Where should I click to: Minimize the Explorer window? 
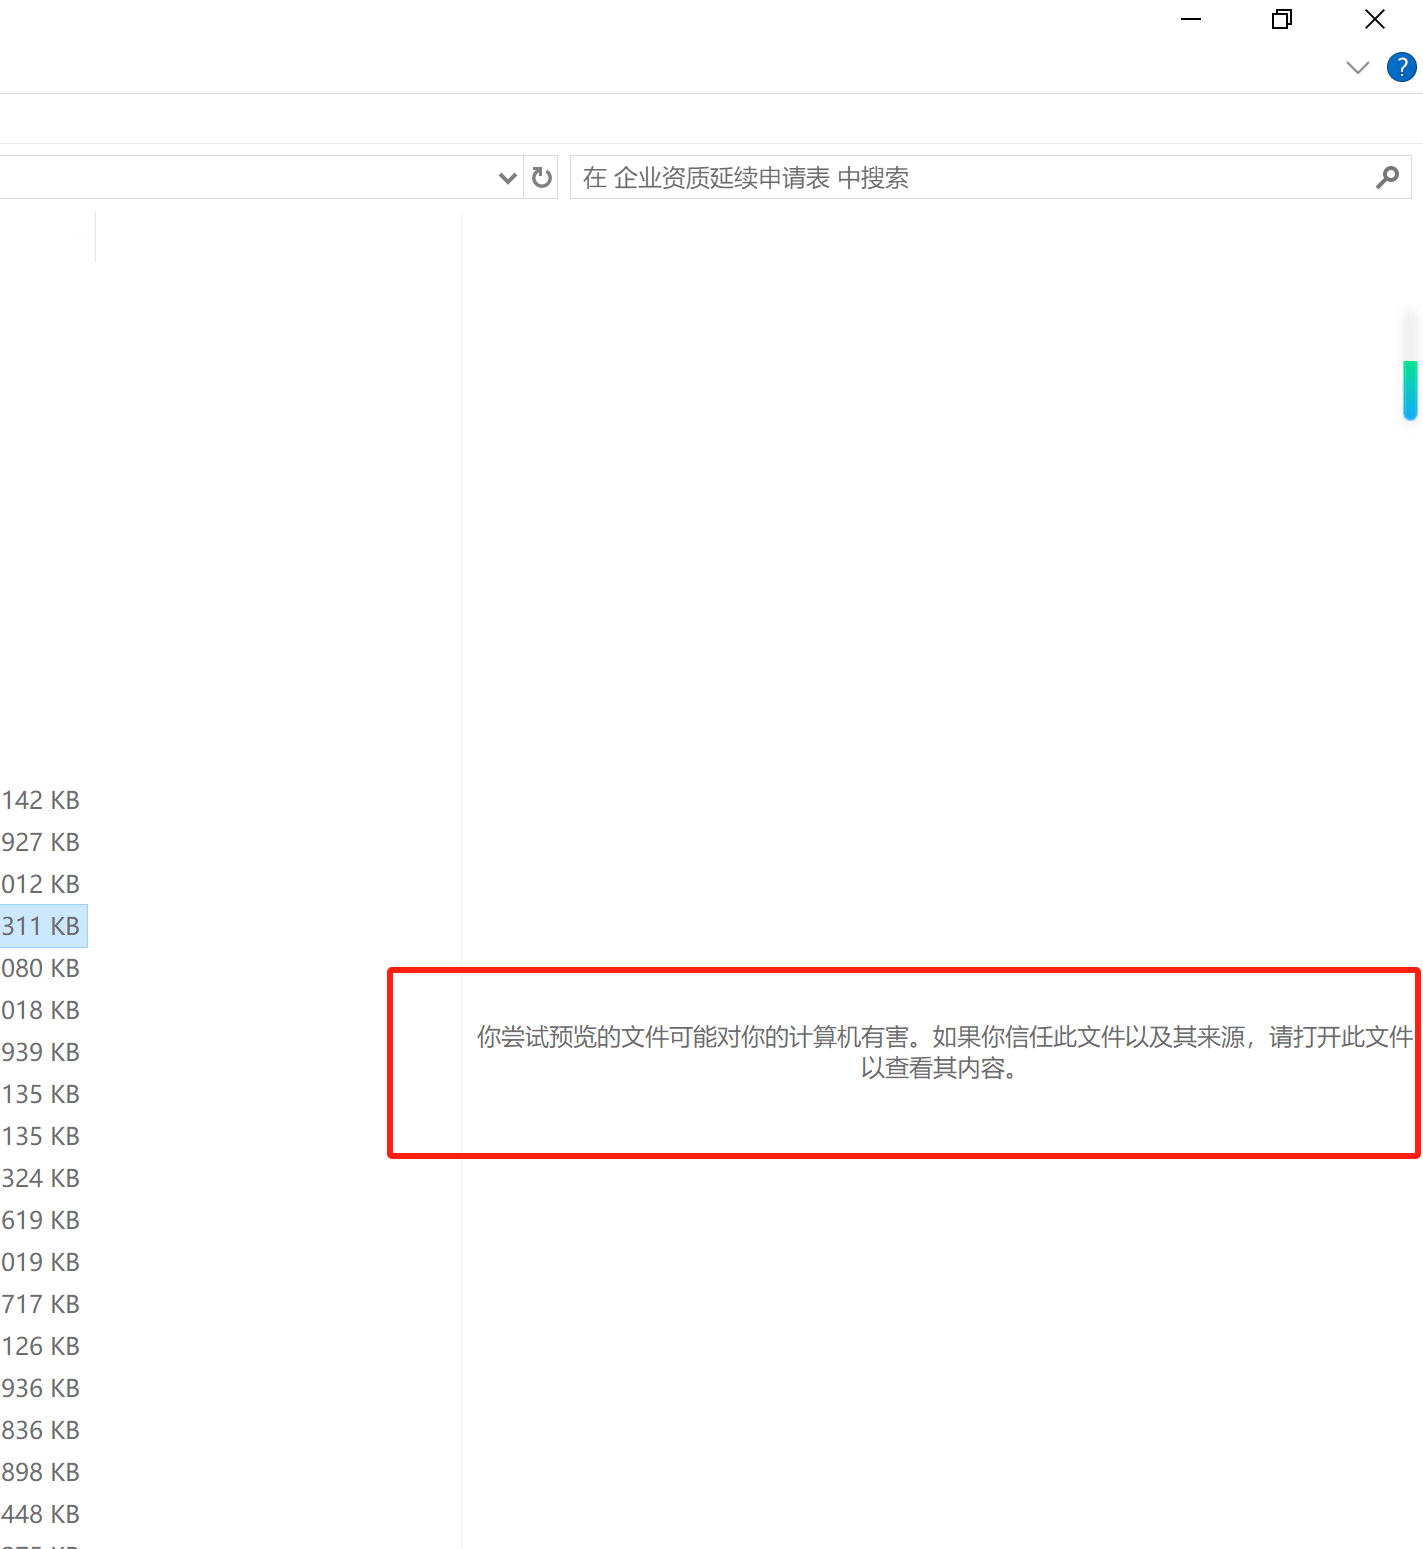[1190, 19]
